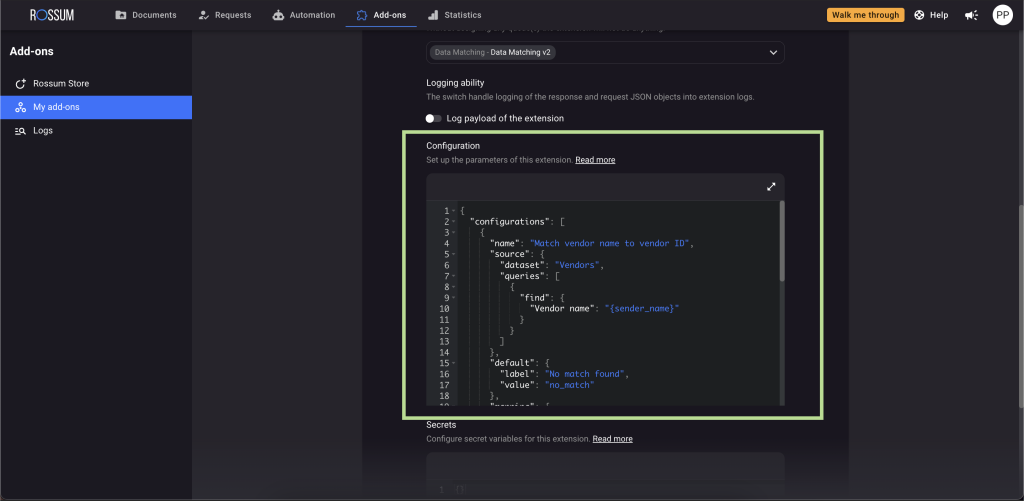
Task: Expand the configuration editor to fullscreen
Action: (x=771, y=187)
